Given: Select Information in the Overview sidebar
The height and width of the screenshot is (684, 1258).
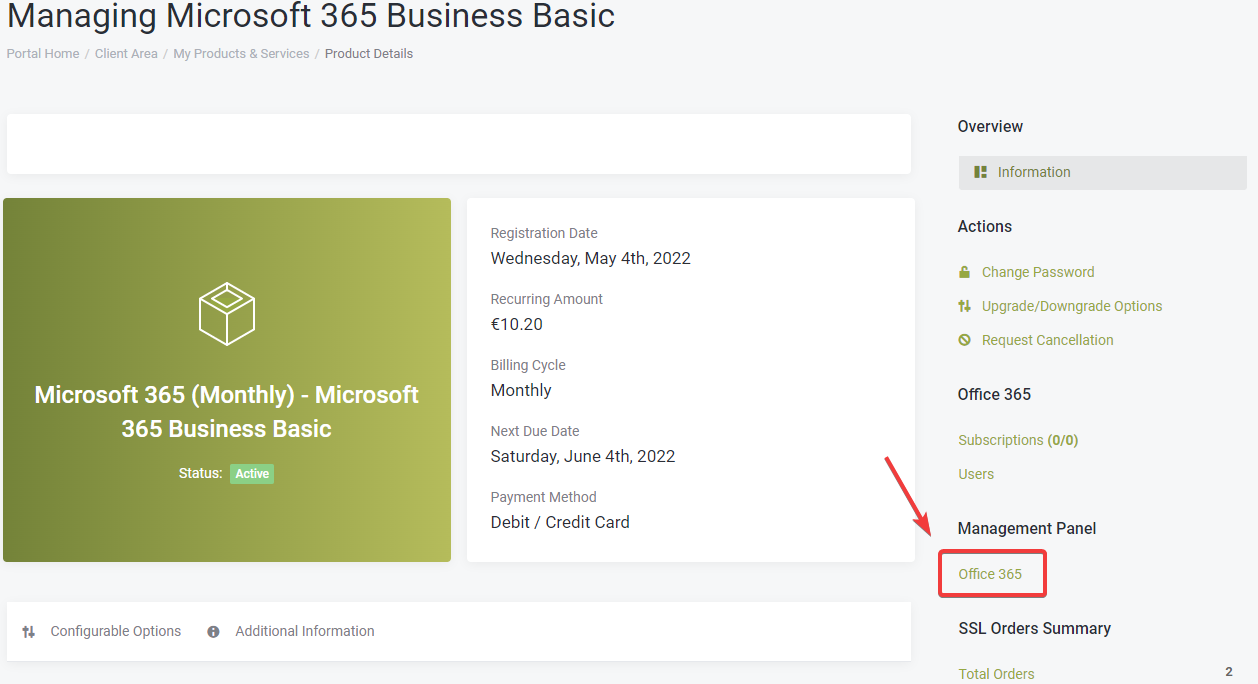Looking at the screenshot, I should click(x=1103, y=172).
